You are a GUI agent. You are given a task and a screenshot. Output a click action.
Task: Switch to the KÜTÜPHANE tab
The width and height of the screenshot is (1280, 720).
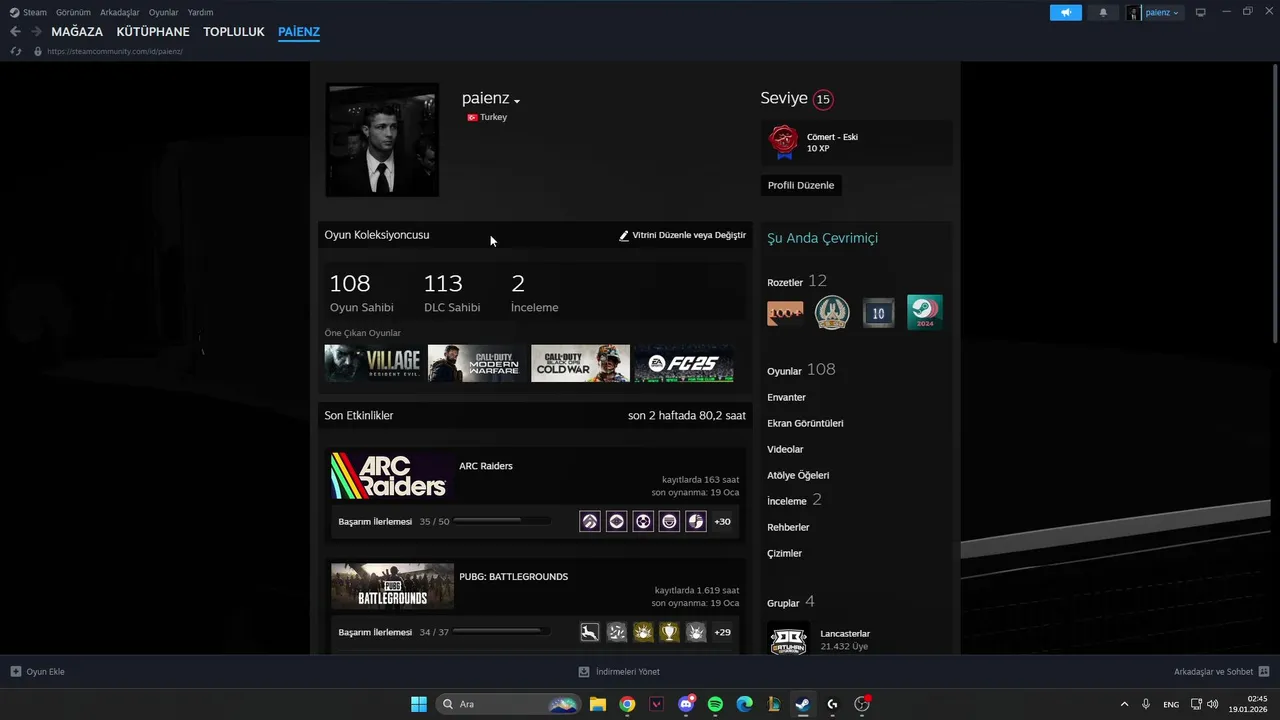click(153, 32)
